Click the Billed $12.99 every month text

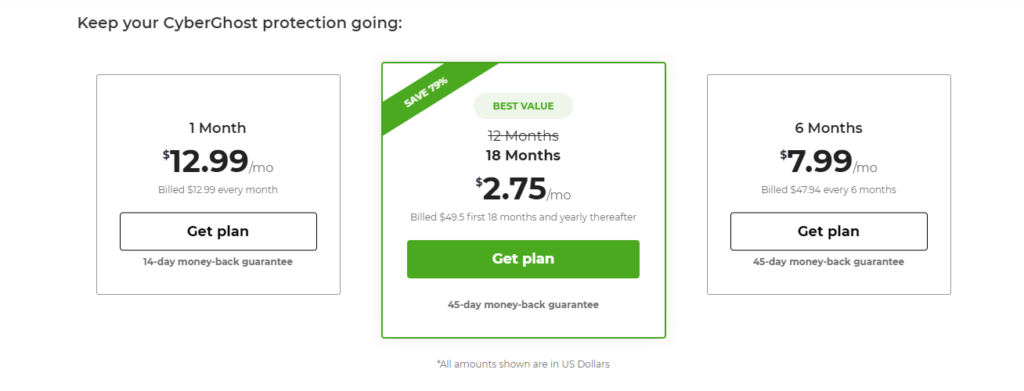[x=218, y=190]
